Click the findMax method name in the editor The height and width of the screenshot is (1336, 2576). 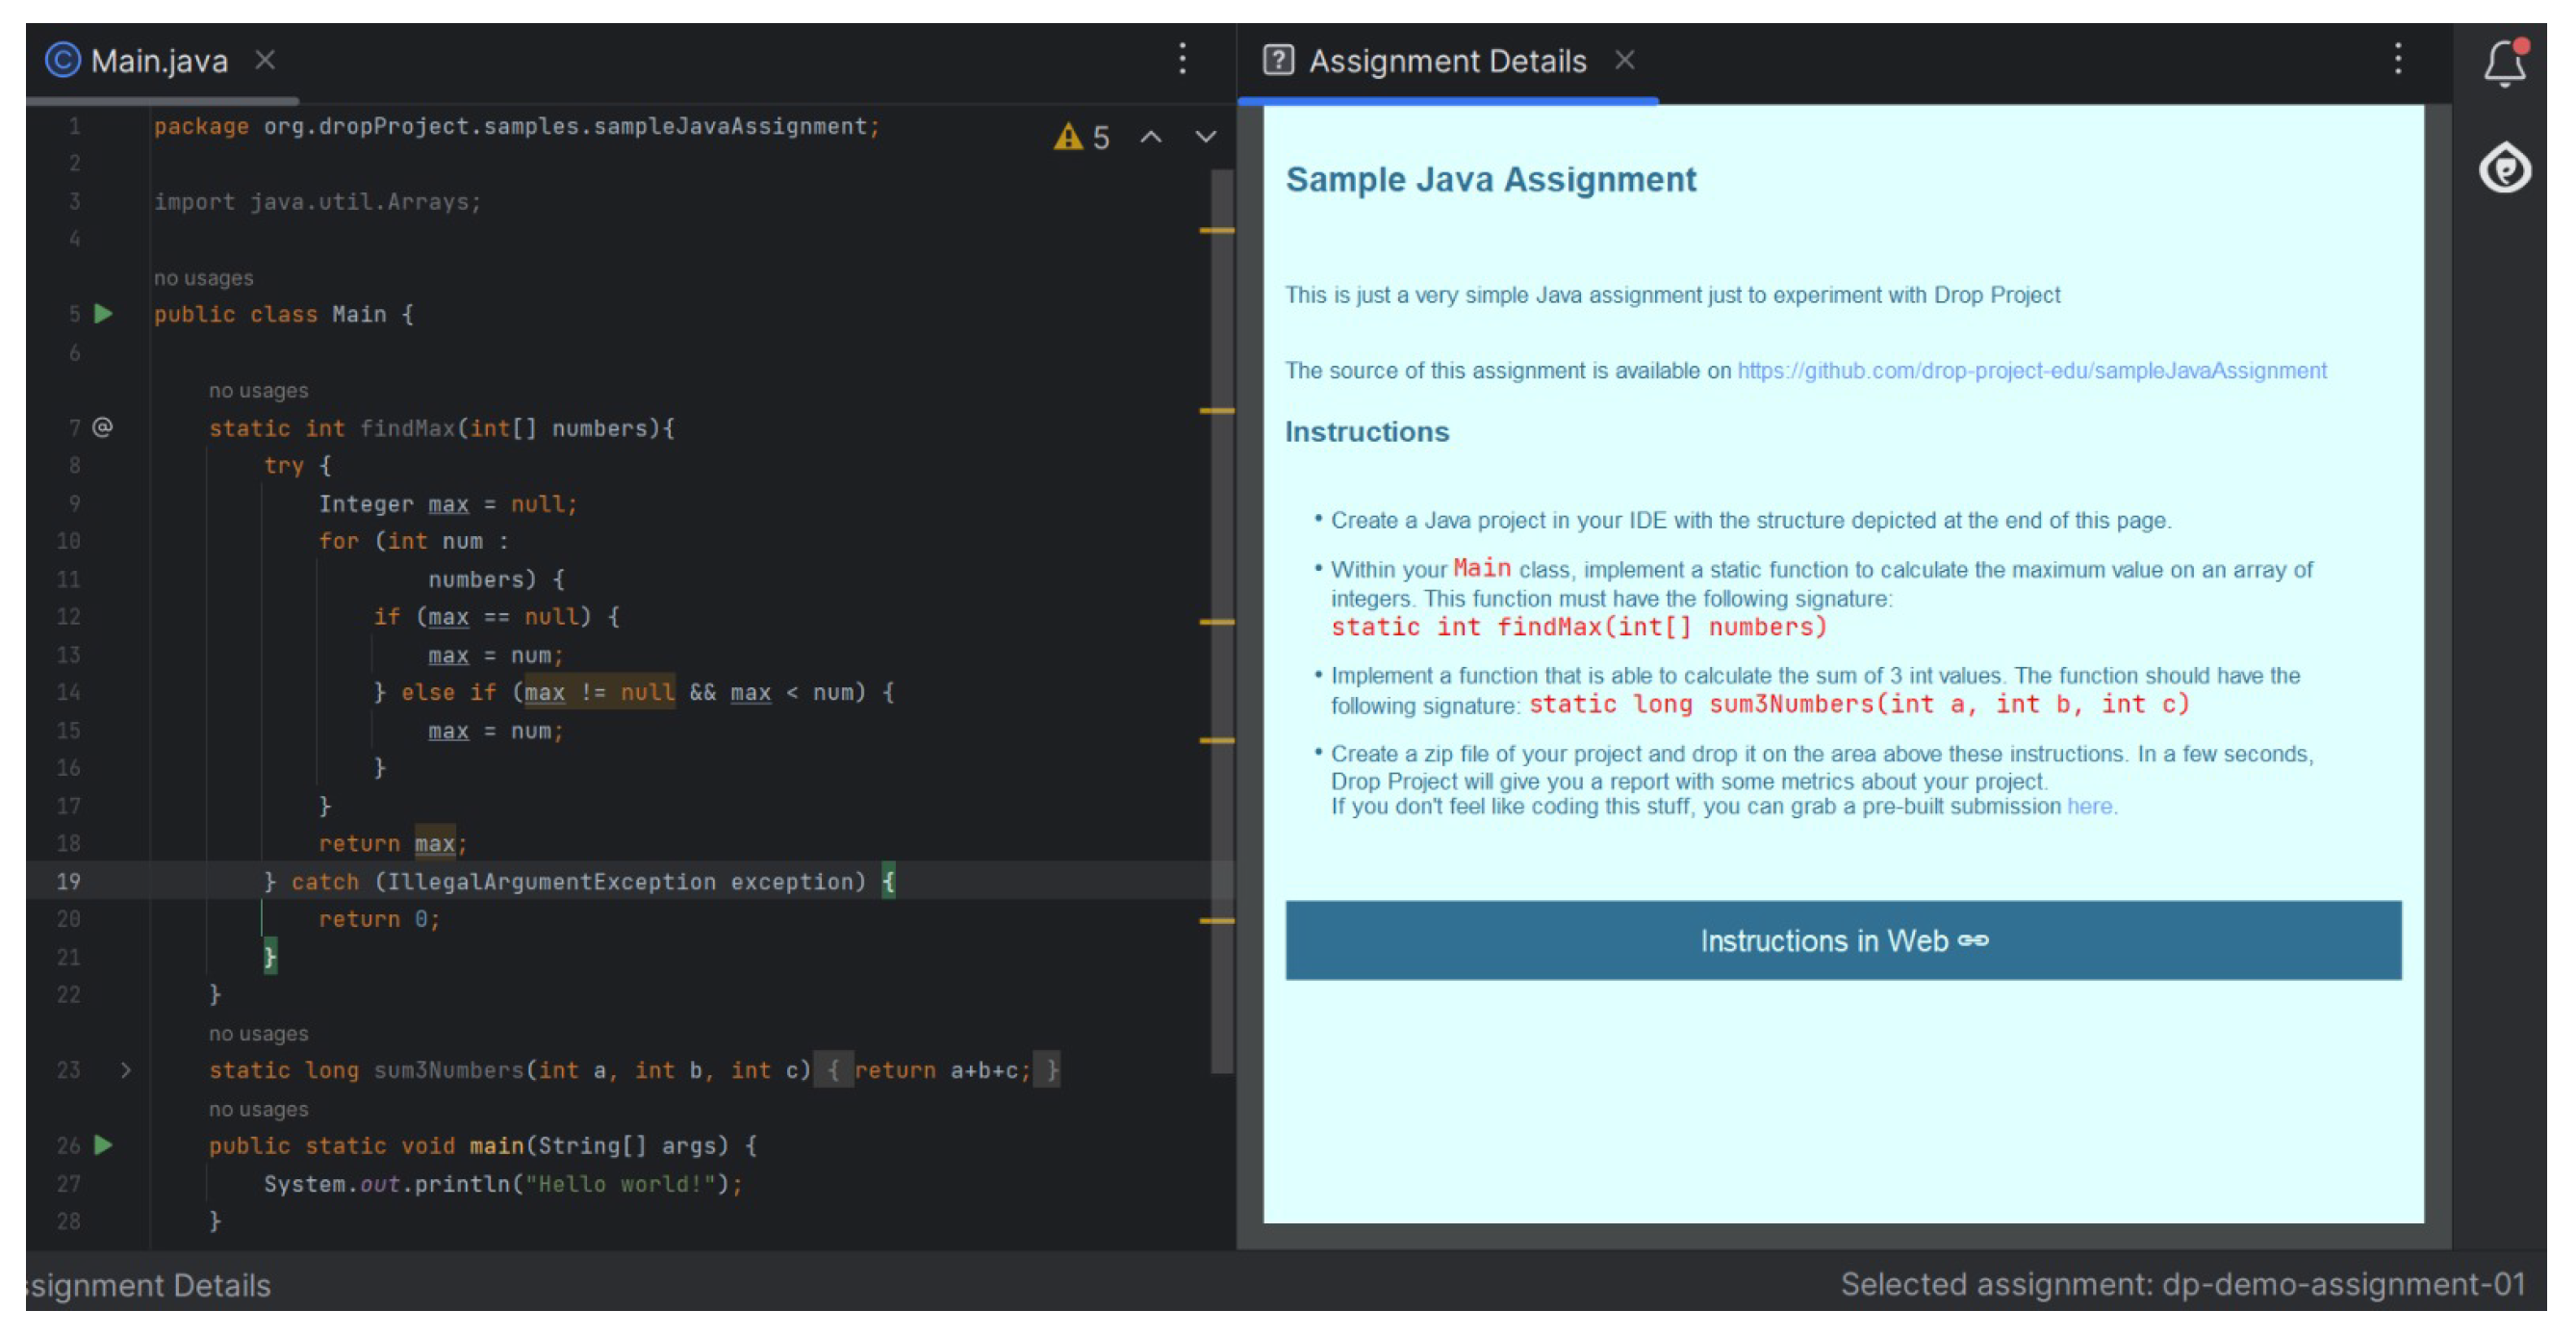point(407,428)
